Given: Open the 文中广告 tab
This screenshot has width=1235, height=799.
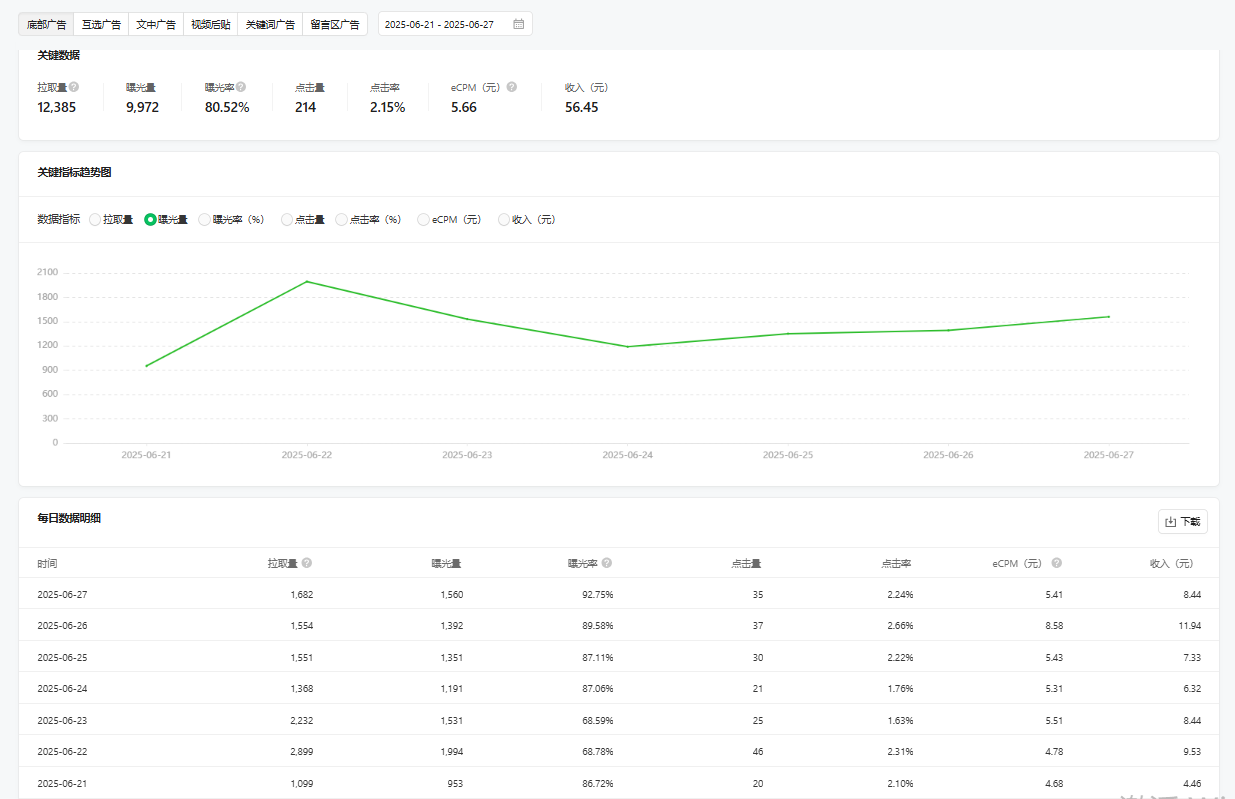Looking at the screenshot, I should click(x=156, y=24).
